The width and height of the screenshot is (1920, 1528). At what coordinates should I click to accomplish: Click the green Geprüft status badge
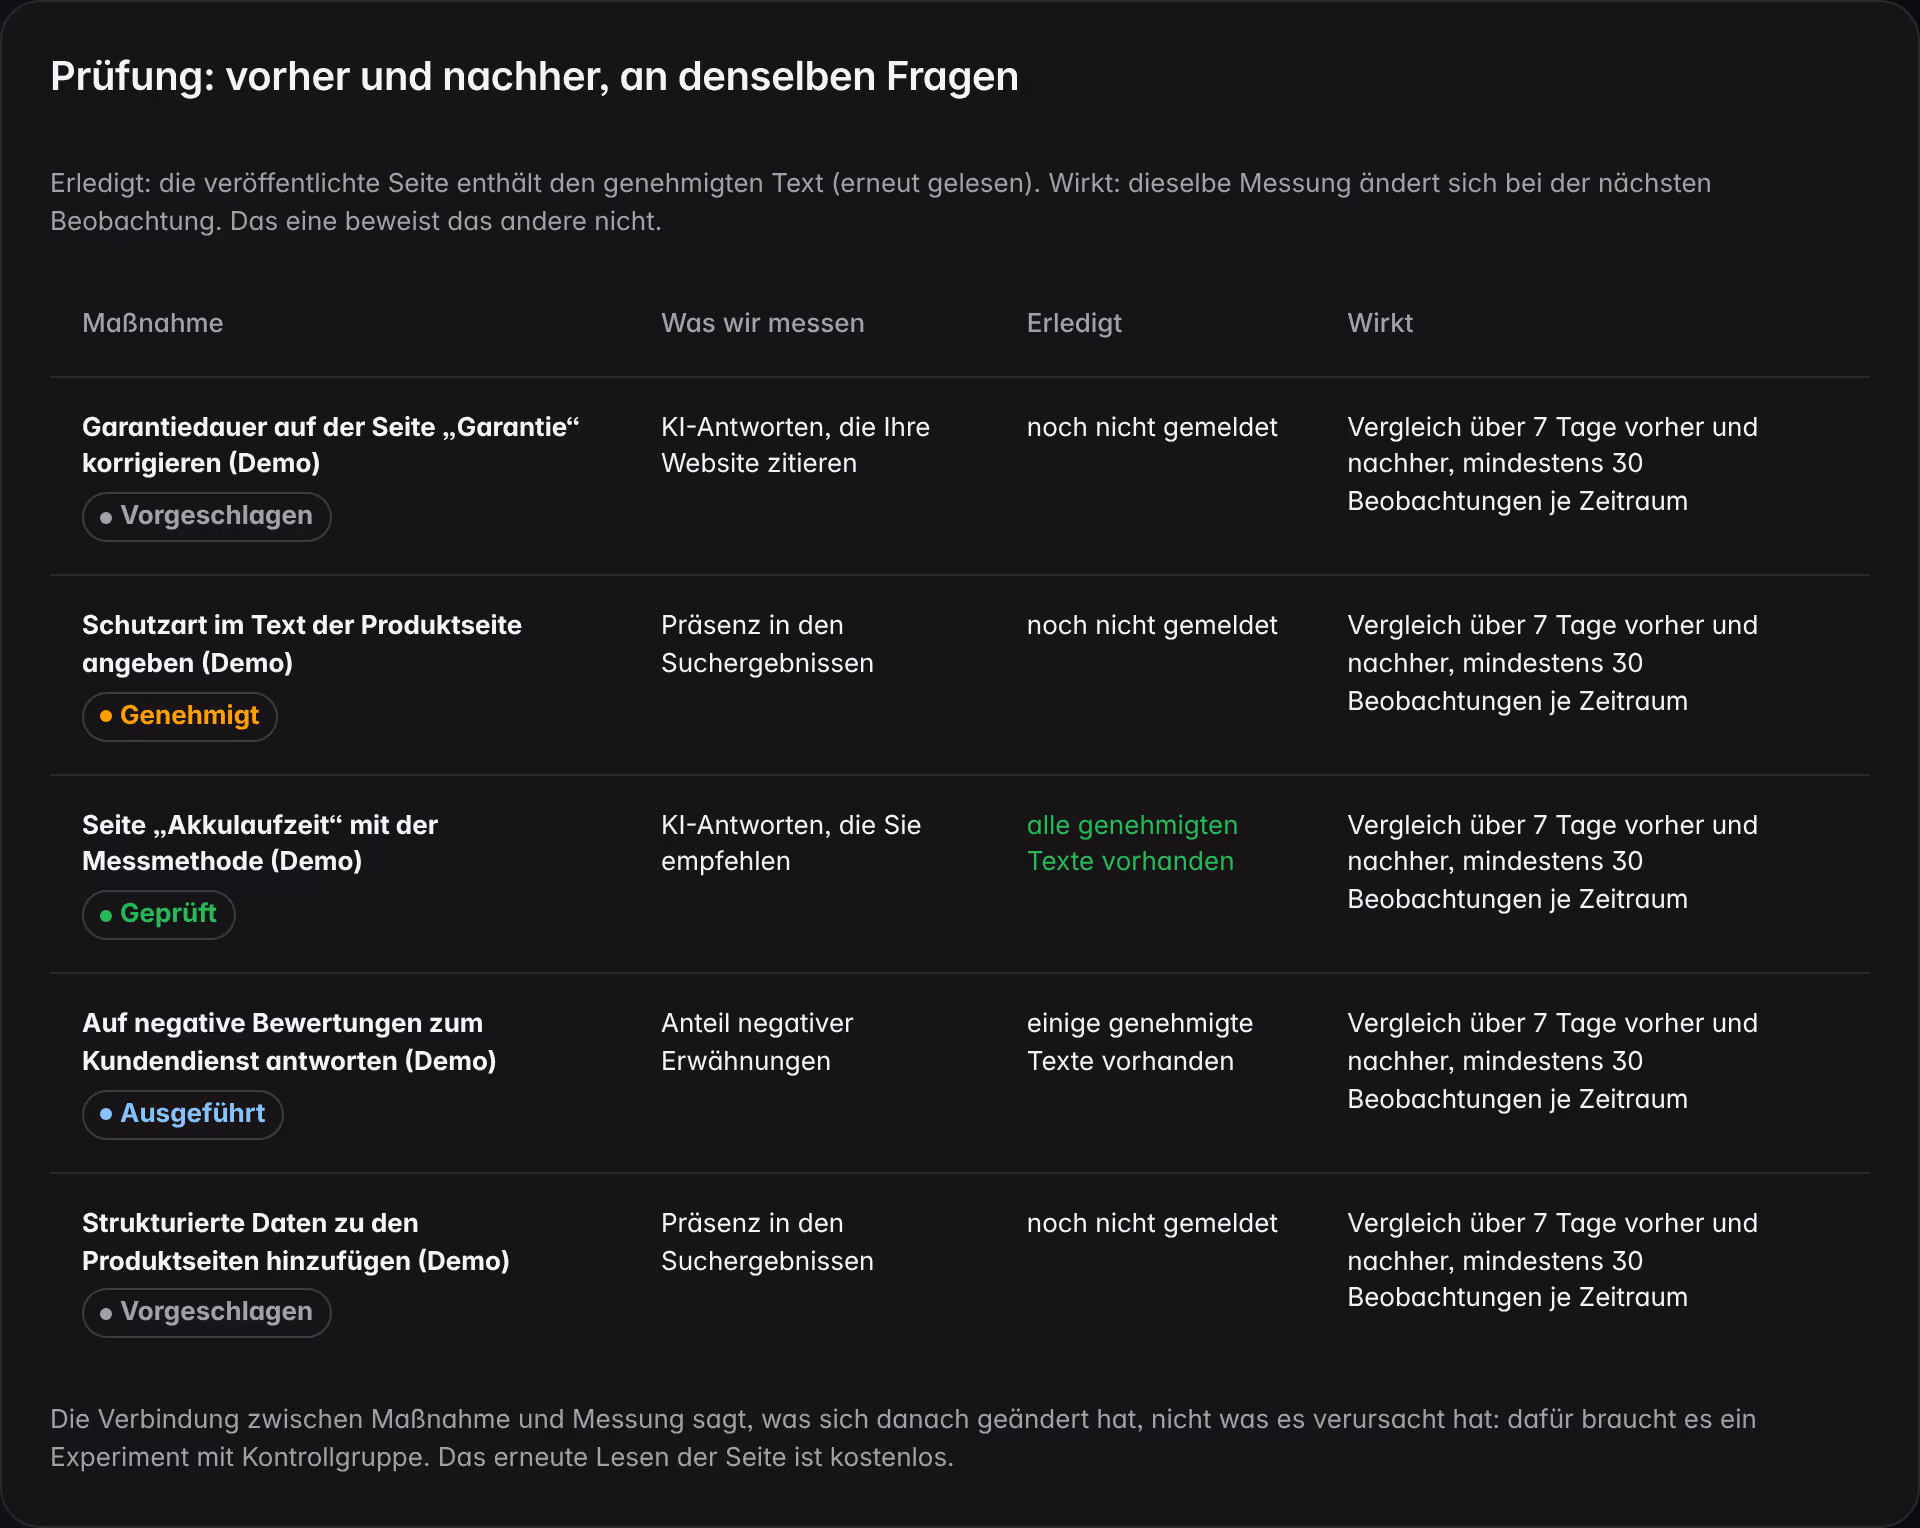tap(159, 914)
